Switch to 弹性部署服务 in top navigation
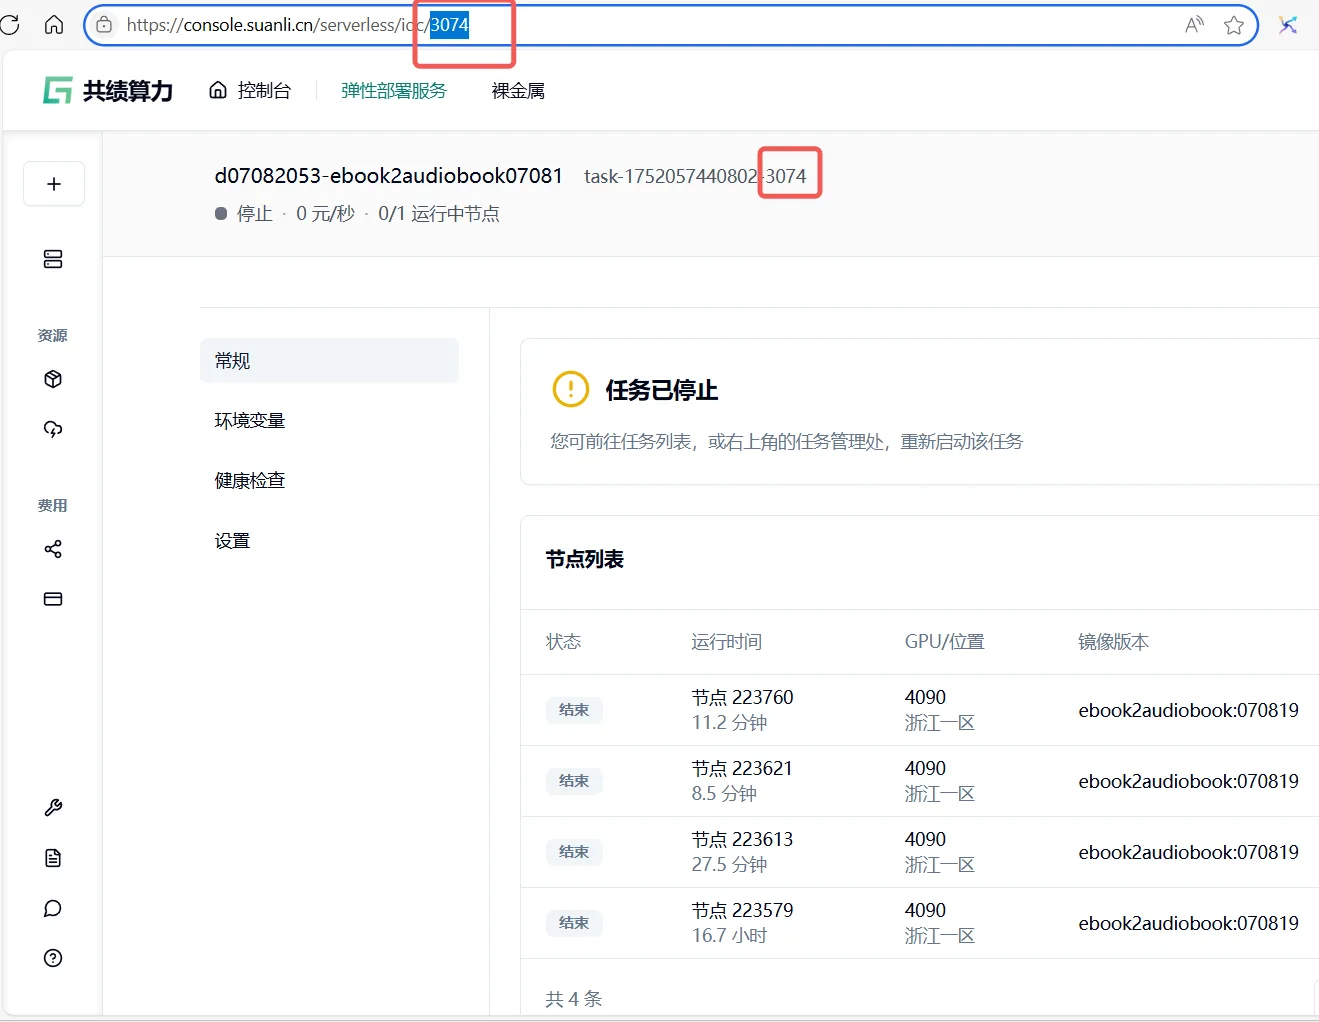This screenshot has height=1022, width=1319. pyautogui.click(x=394, y=91)
